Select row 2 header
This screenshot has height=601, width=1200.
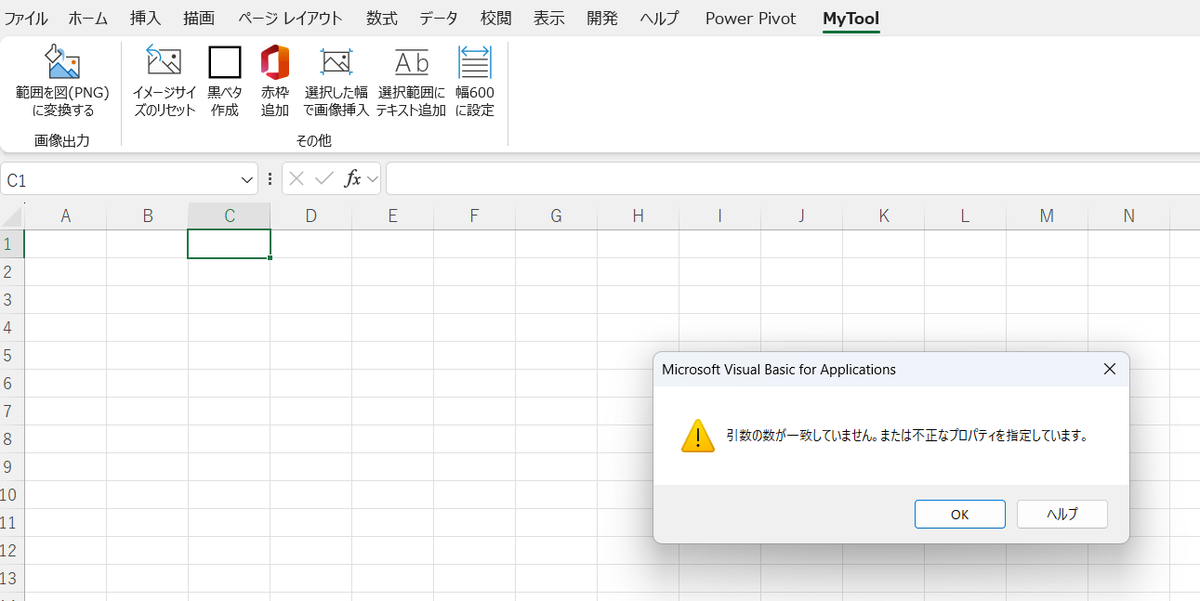(12, 272)
